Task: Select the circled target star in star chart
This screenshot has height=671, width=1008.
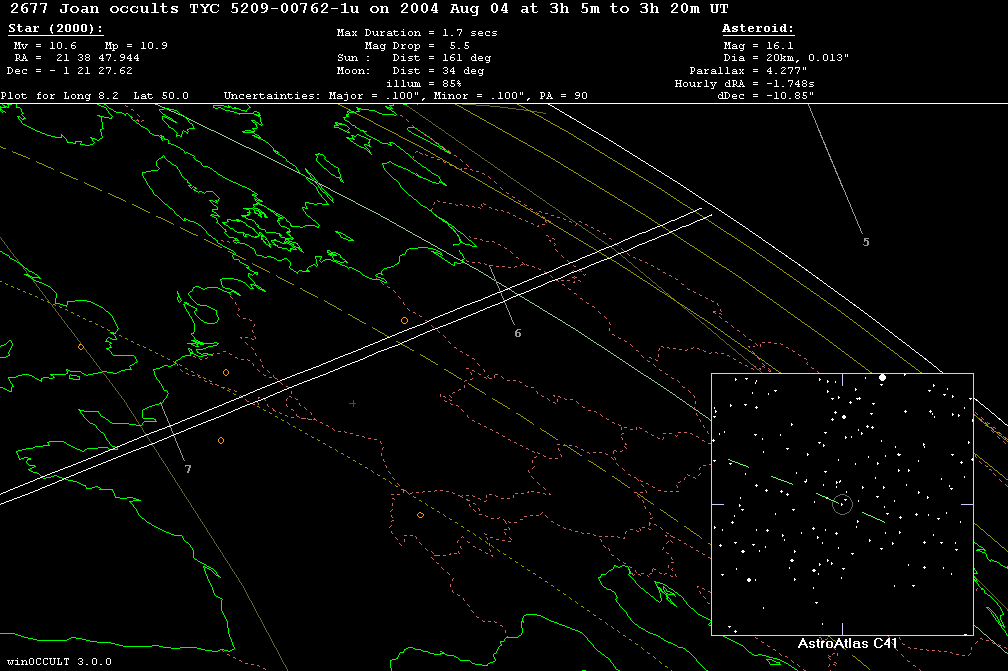Action: tap(843, 504)
